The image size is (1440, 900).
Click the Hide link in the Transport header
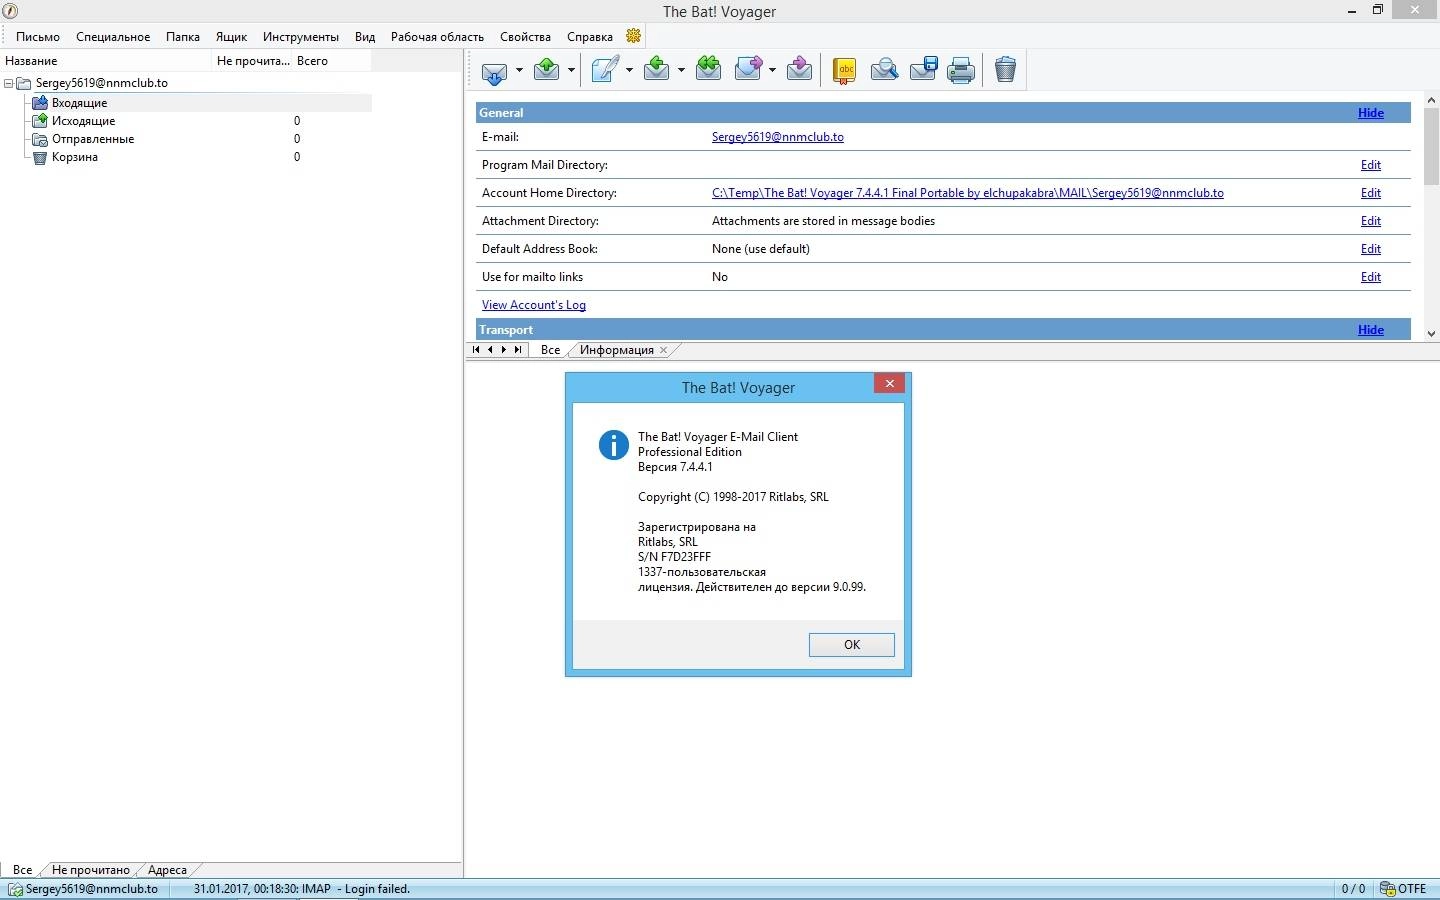pyautogui.click(x=1371, y=330)
